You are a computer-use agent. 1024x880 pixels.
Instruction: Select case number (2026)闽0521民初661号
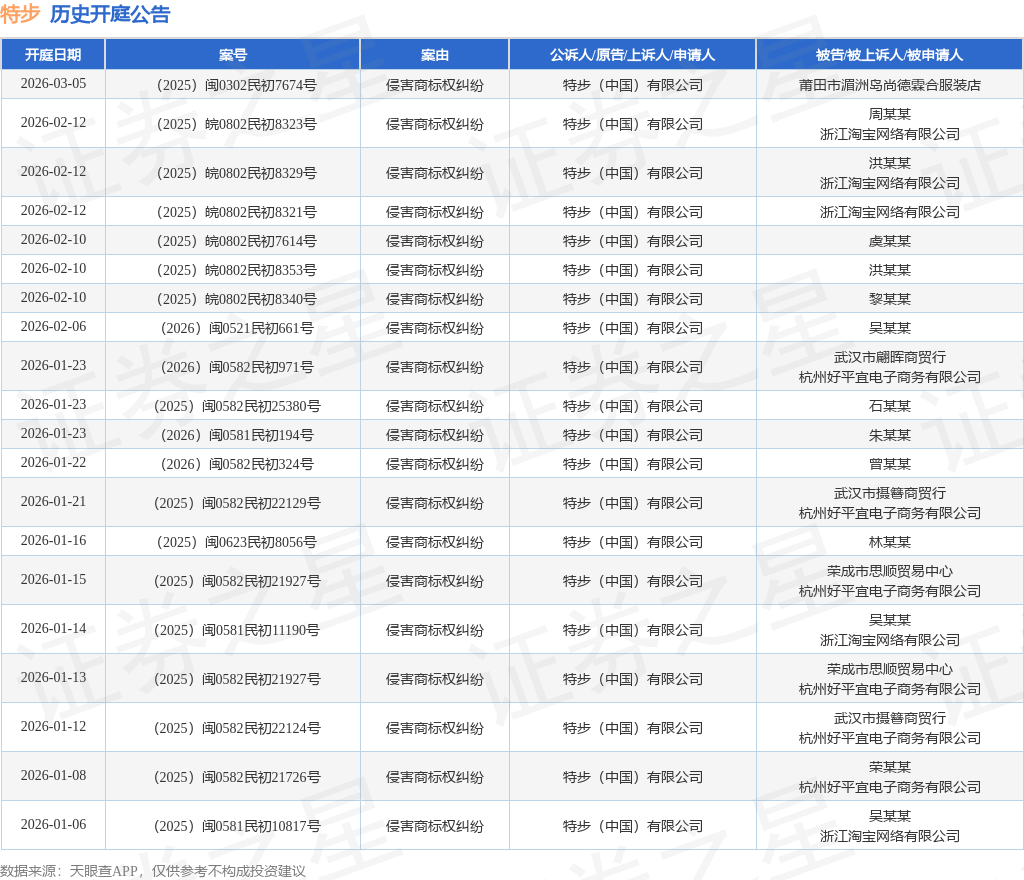(236, 328)
